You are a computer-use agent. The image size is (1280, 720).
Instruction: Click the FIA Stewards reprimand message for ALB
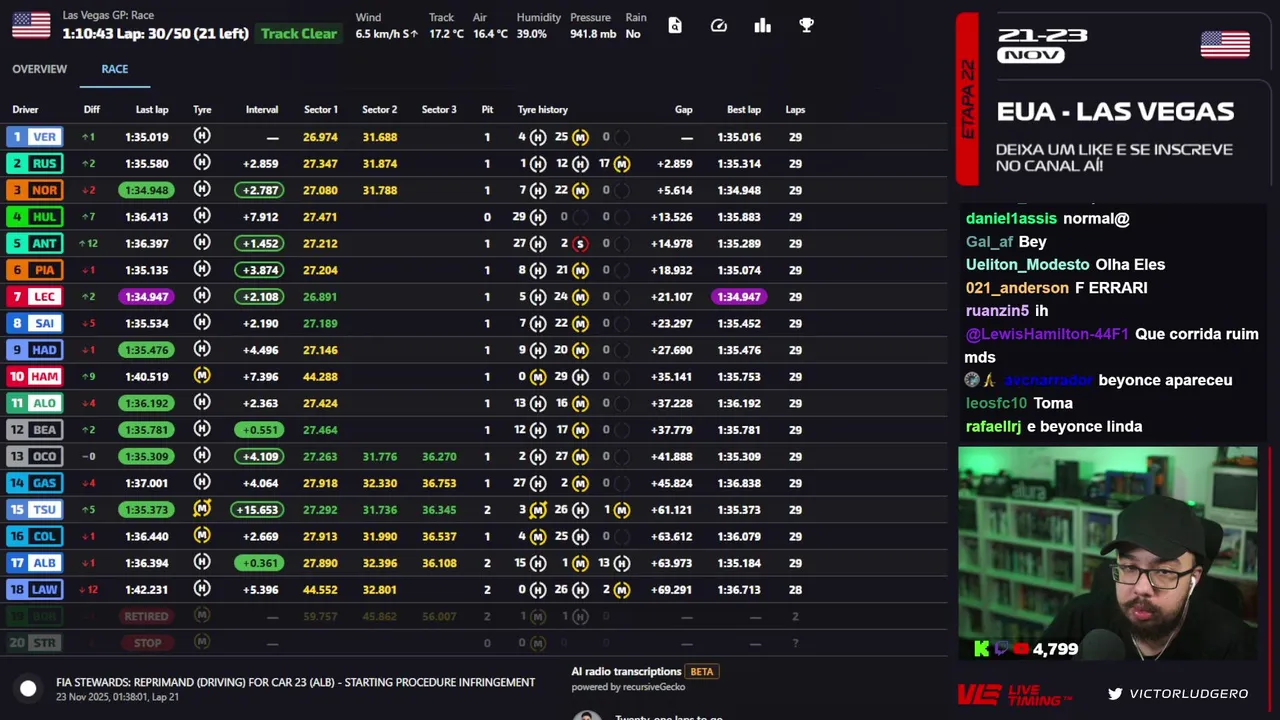(x=295, y=682)
